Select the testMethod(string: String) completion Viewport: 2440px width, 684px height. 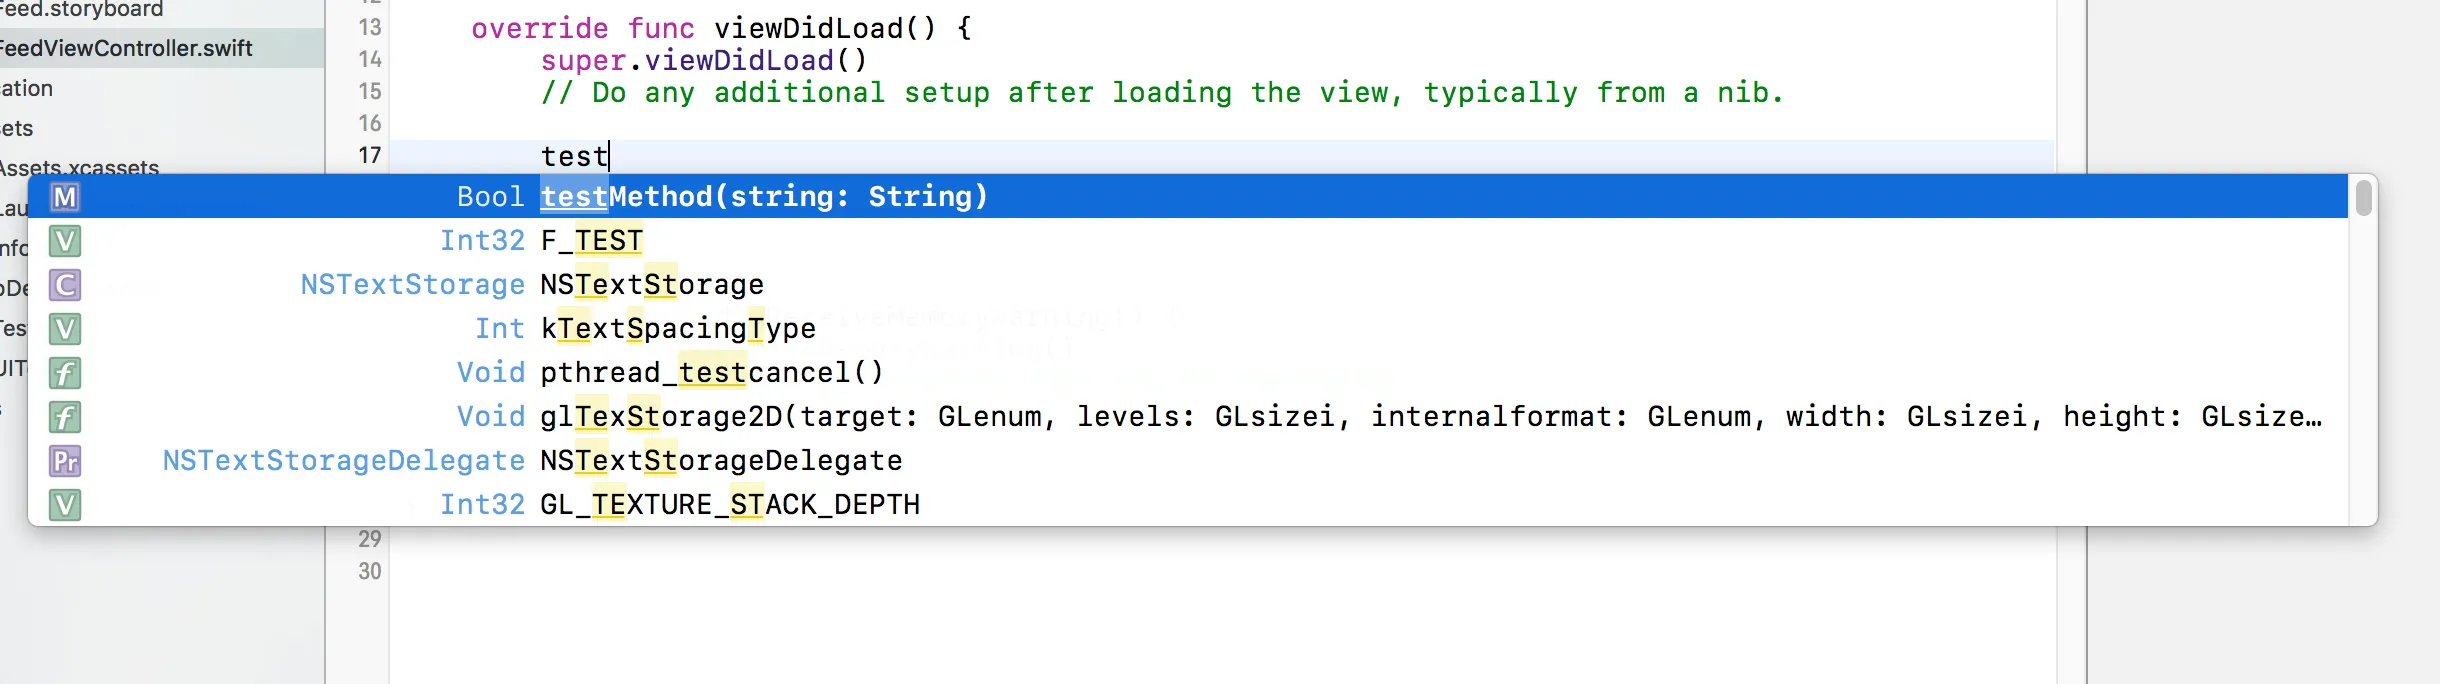1188,196
